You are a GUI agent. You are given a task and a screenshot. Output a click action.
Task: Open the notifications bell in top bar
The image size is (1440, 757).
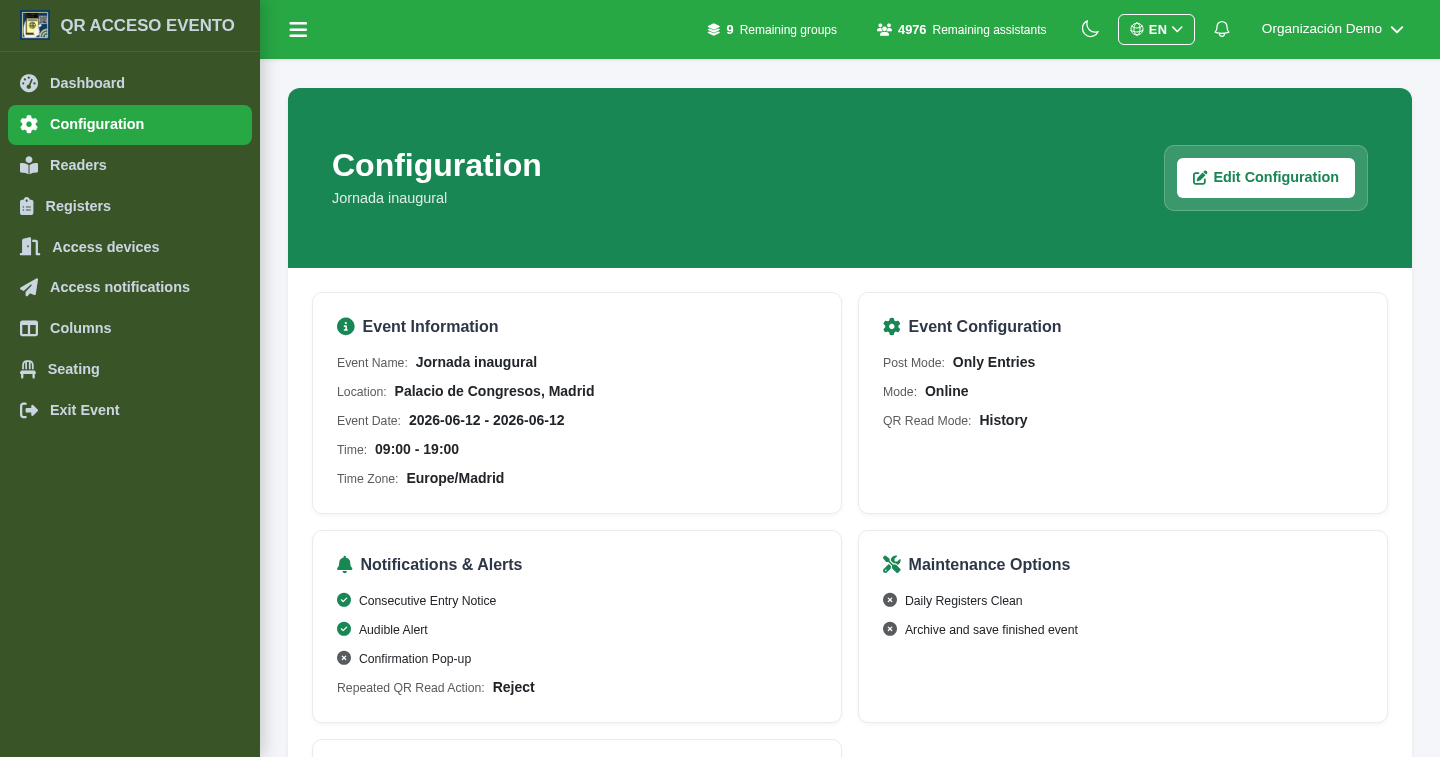pyautogui.click(x=1221, y=29)
